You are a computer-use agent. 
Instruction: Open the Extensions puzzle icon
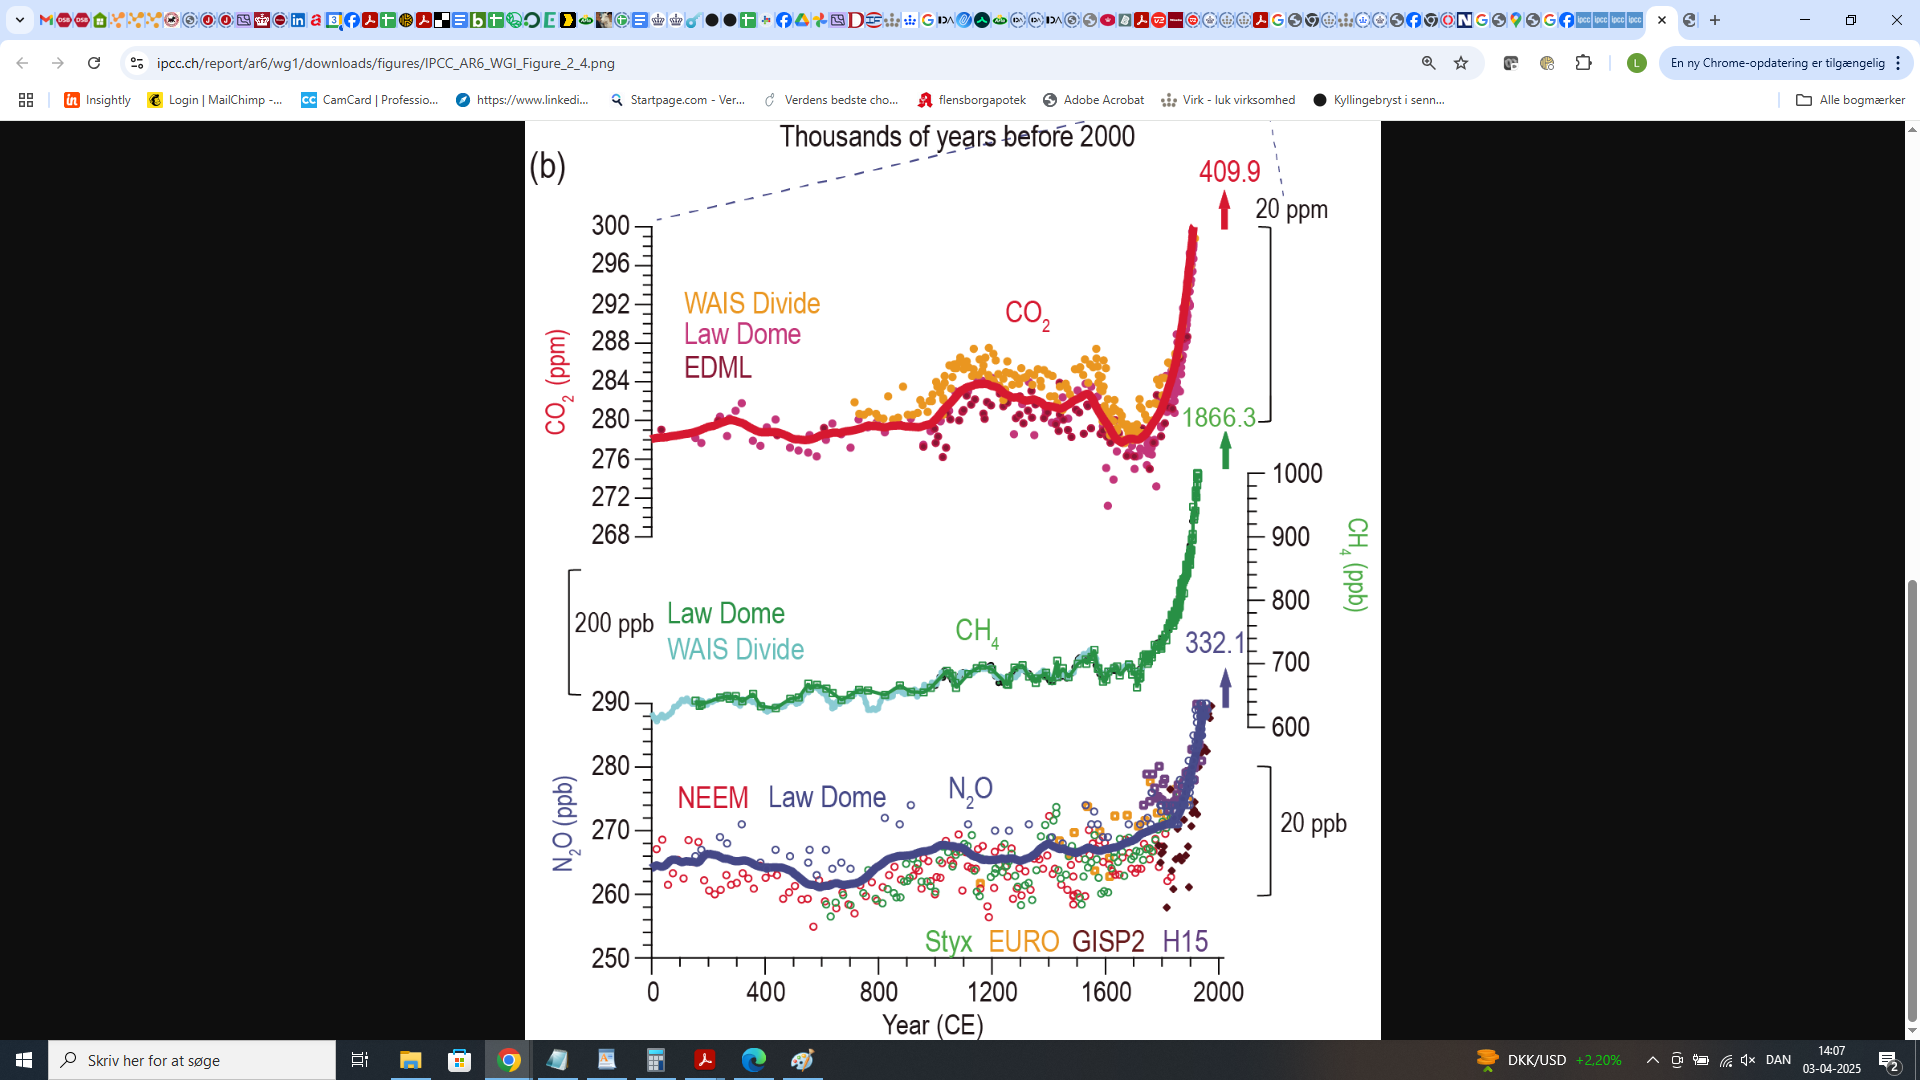tap(1583, 63)
